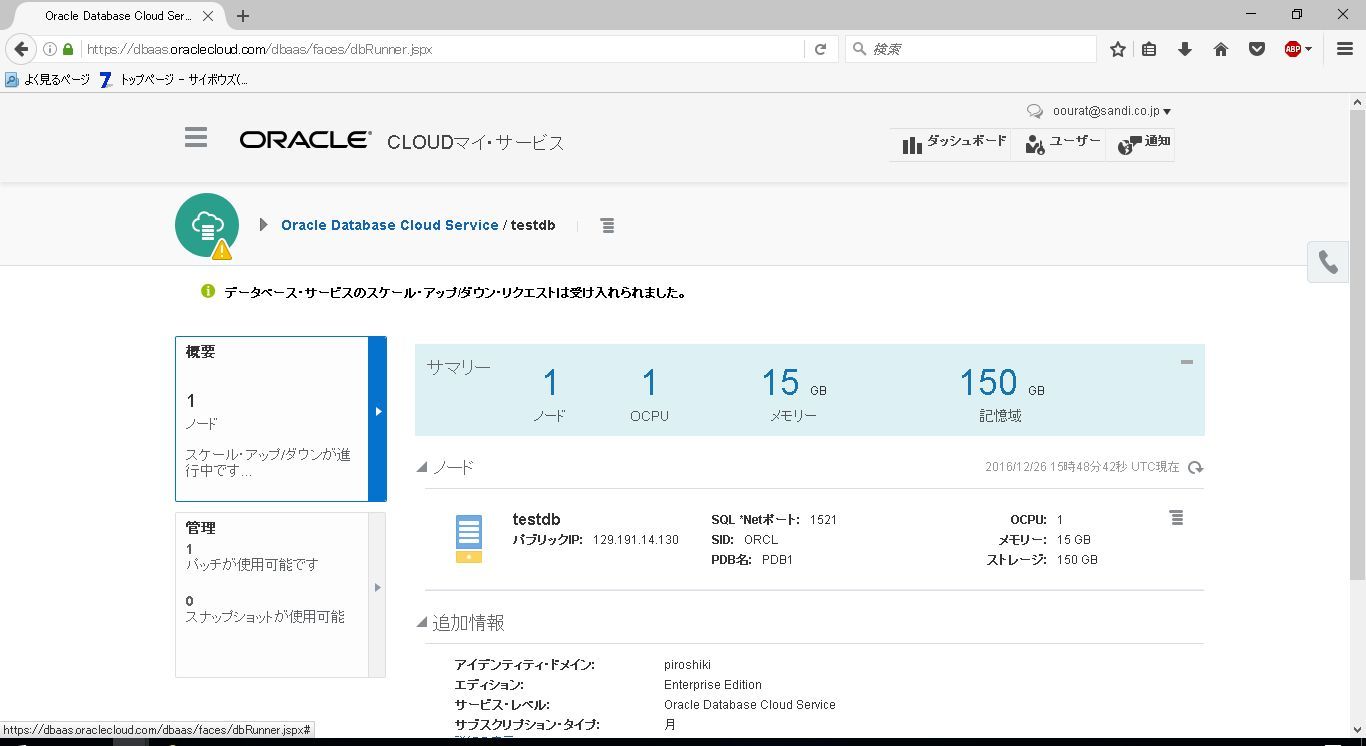Open the よく見るページ bookmark
This screenshot has height=746, width=1366.
click(47, 79)
